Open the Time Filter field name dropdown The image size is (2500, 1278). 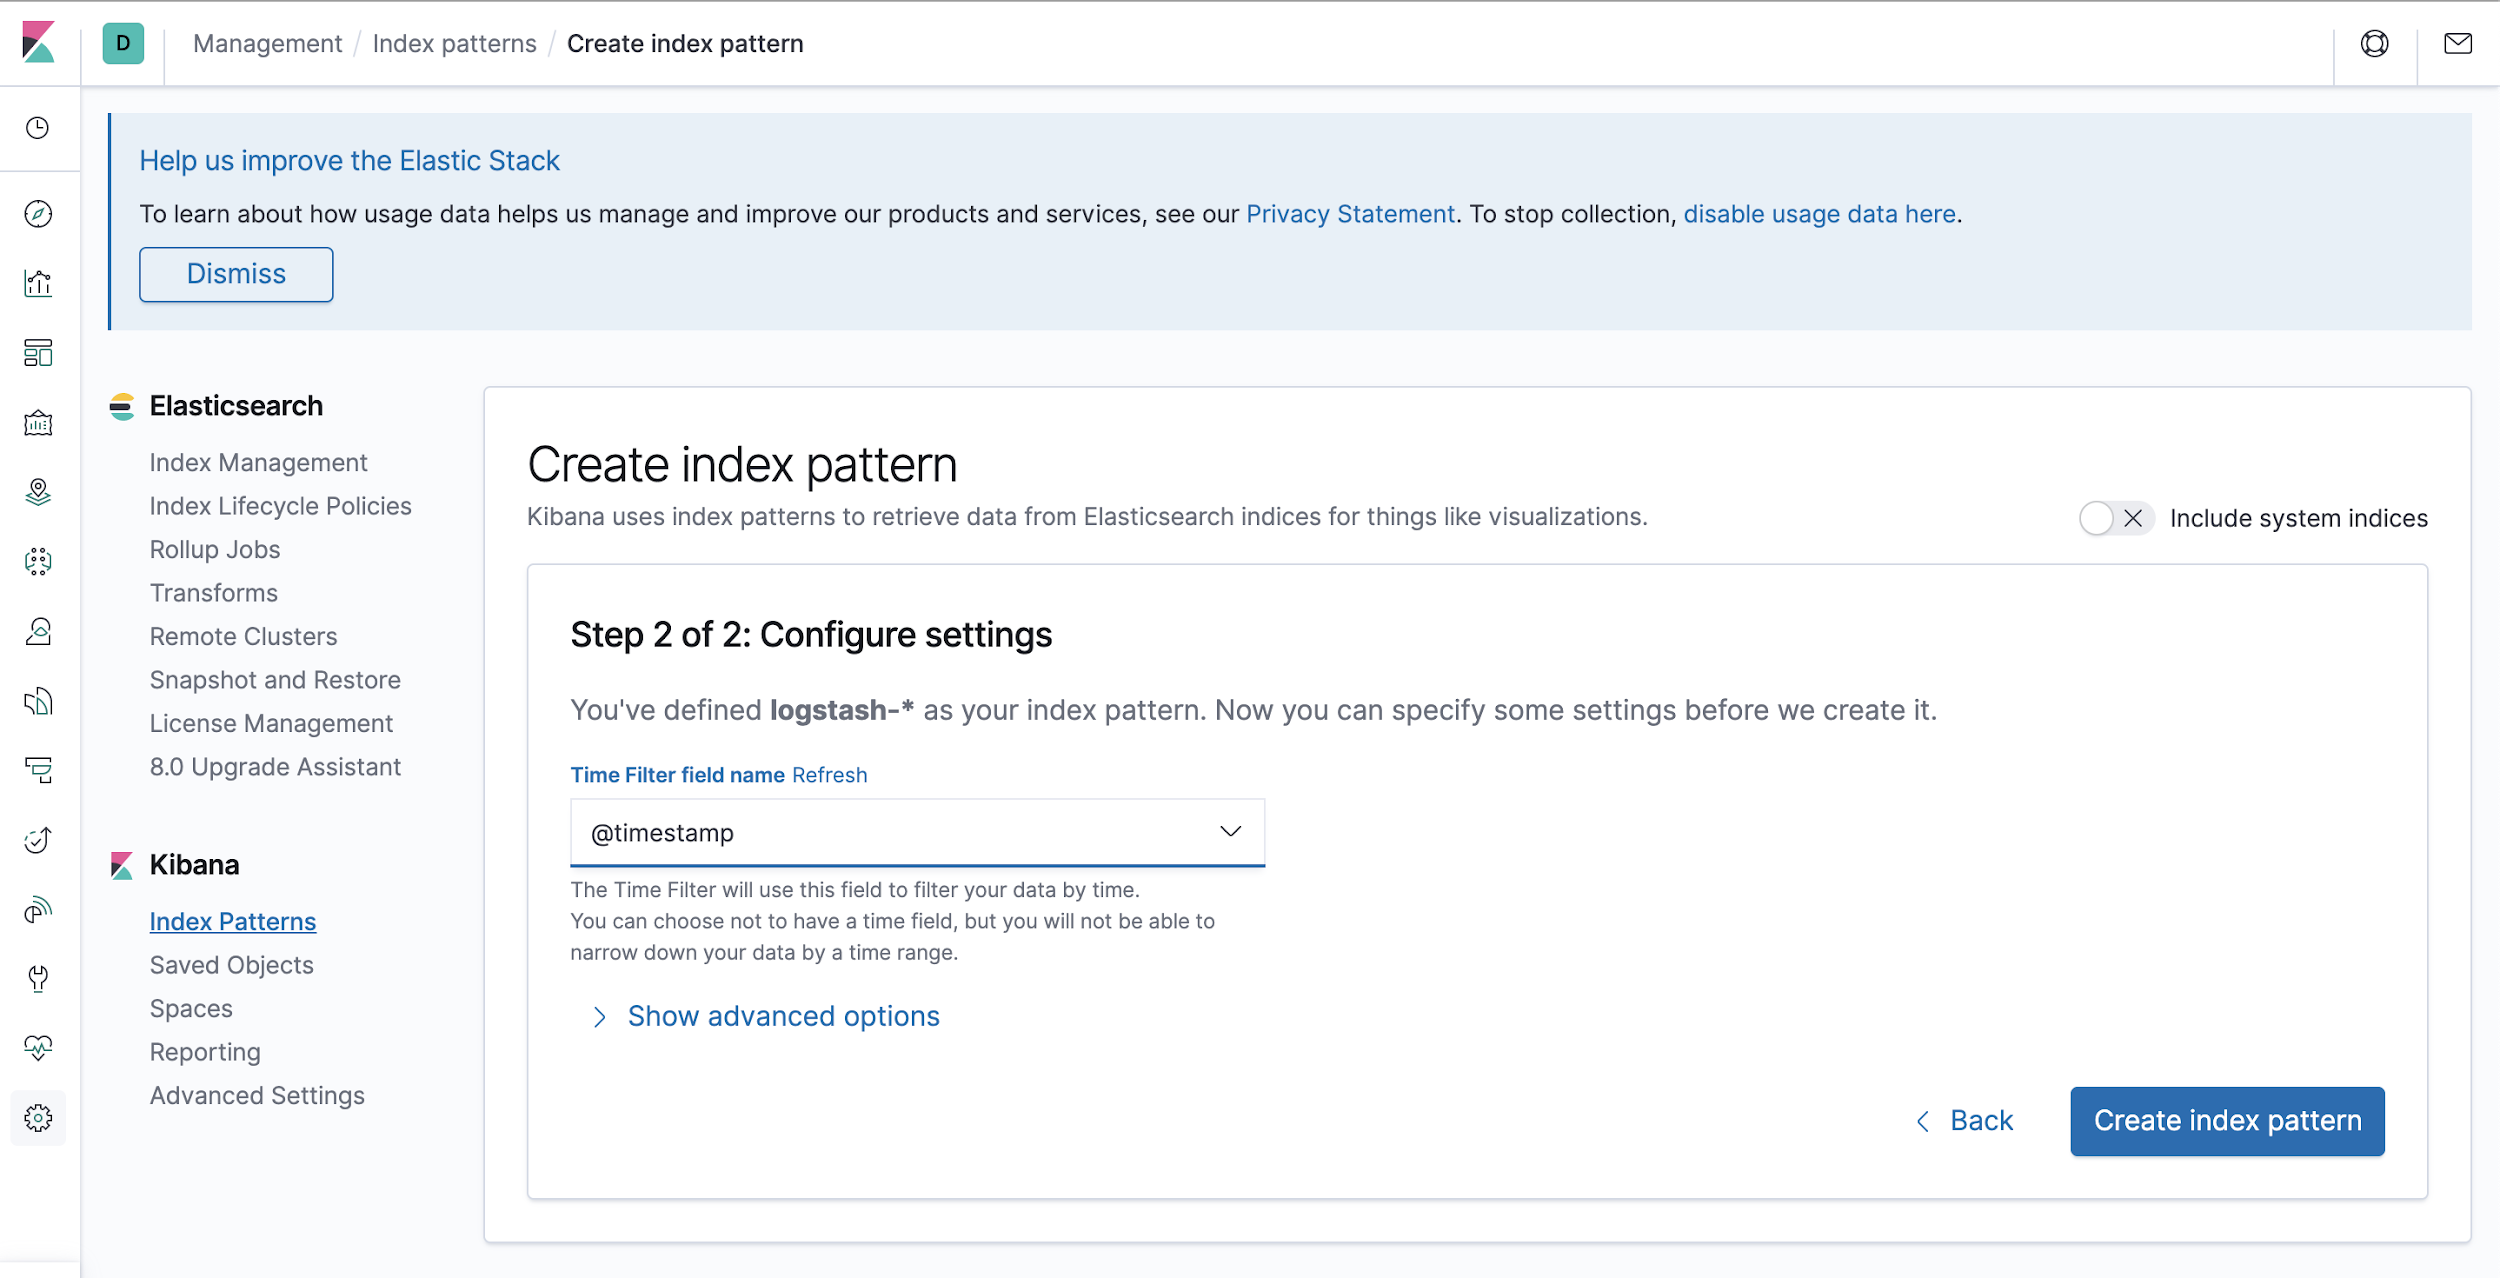point(916,832)
